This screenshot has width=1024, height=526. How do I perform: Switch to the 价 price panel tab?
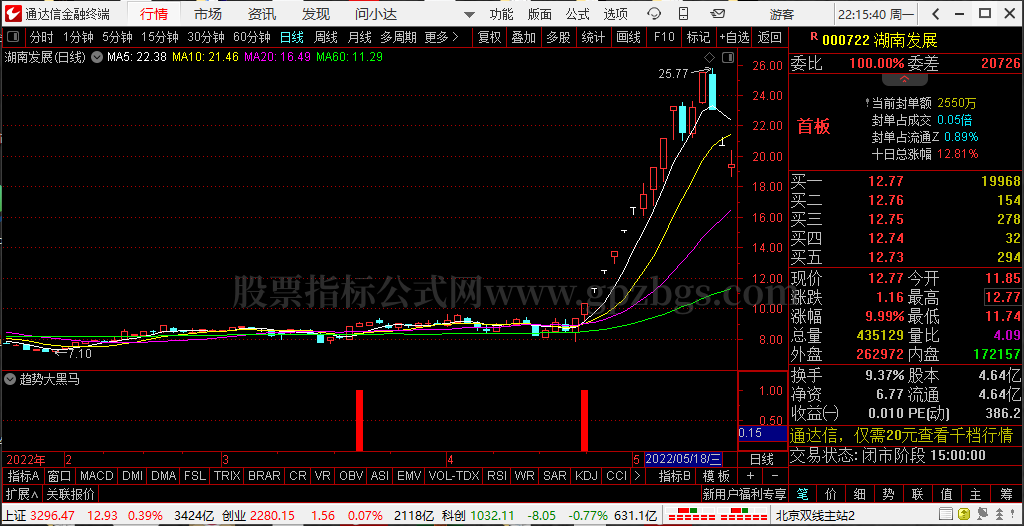831,493
